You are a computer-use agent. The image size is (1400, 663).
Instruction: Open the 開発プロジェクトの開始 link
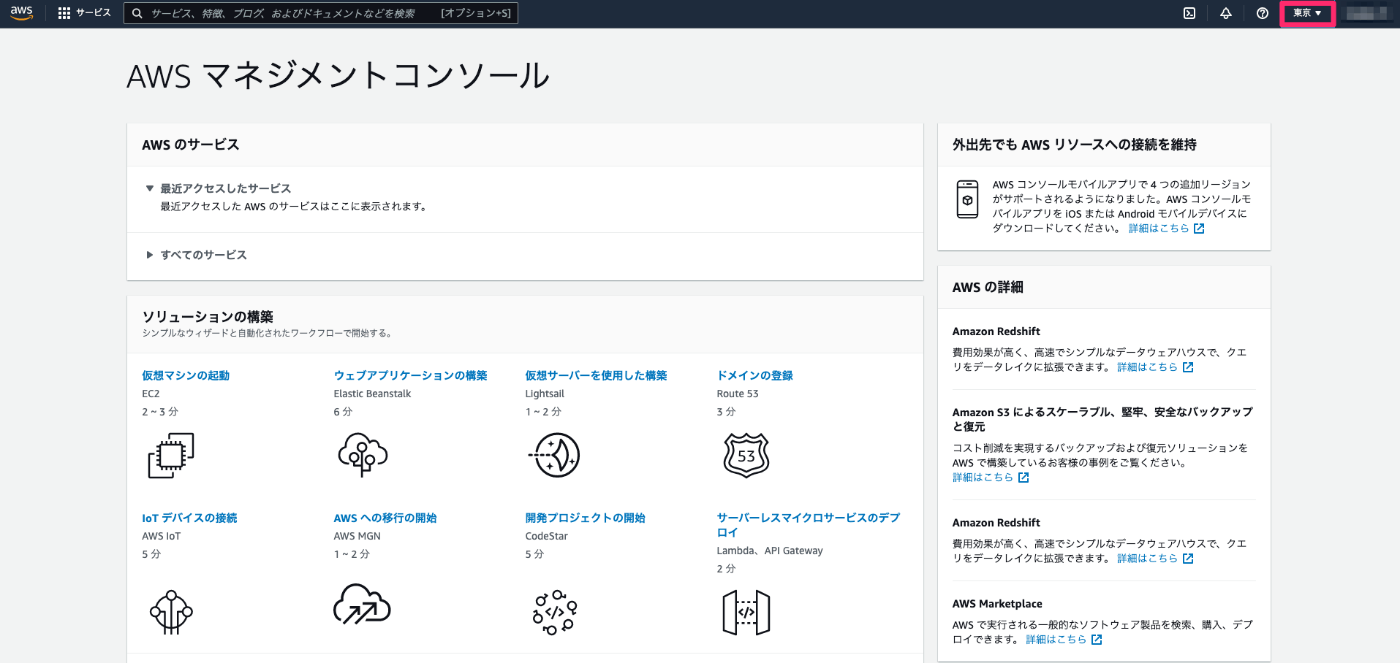point(585,518)
